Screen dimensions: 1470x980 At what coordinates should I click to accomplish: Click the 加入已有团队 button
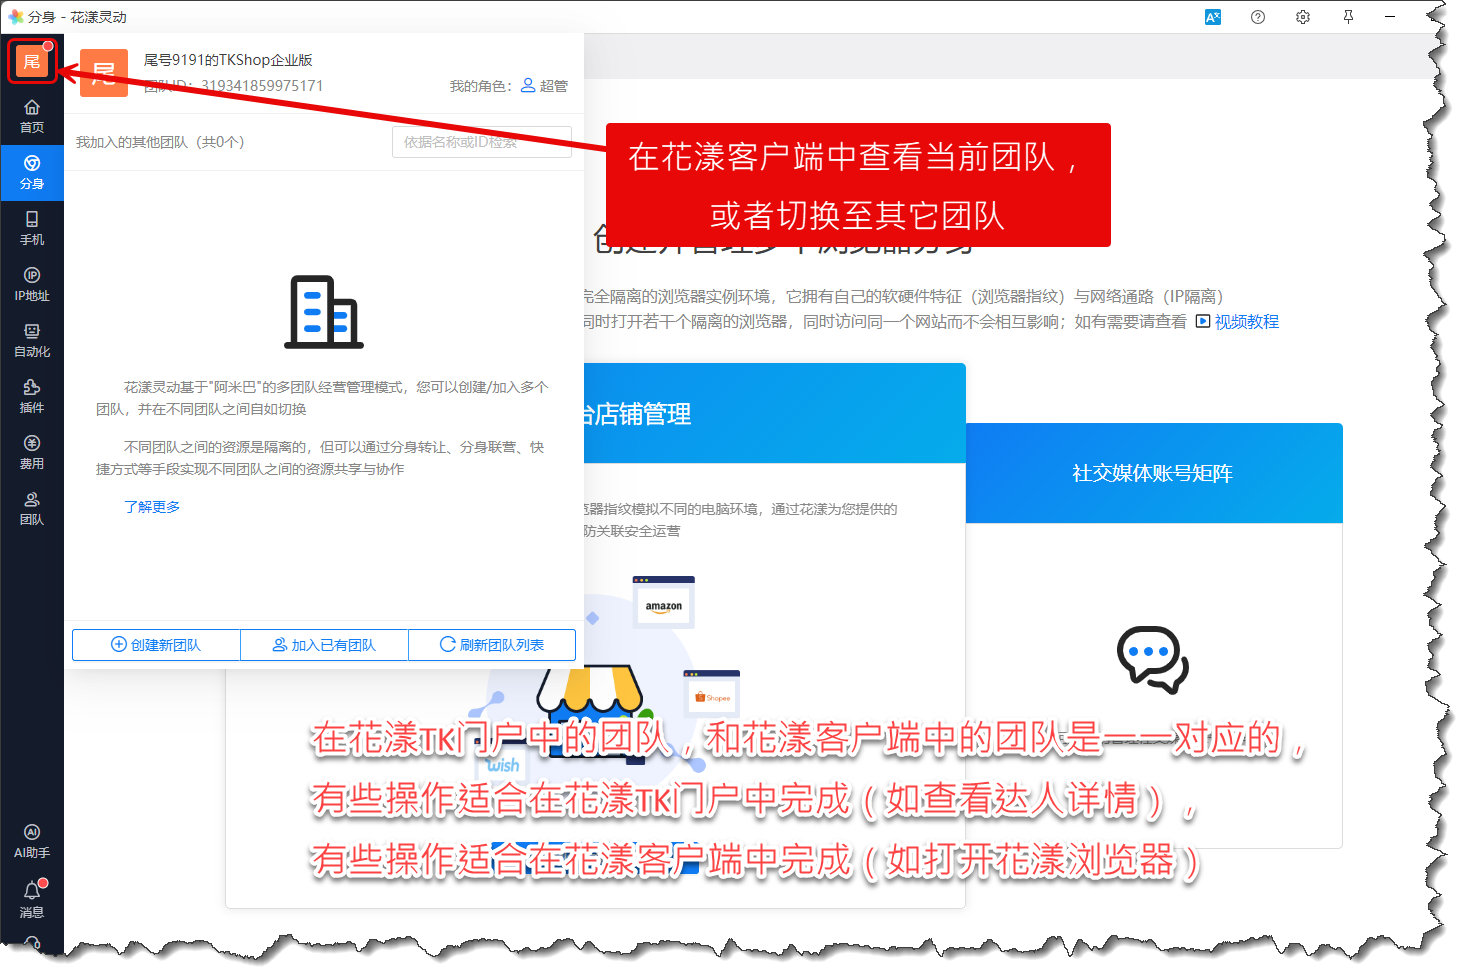[324, 645]
